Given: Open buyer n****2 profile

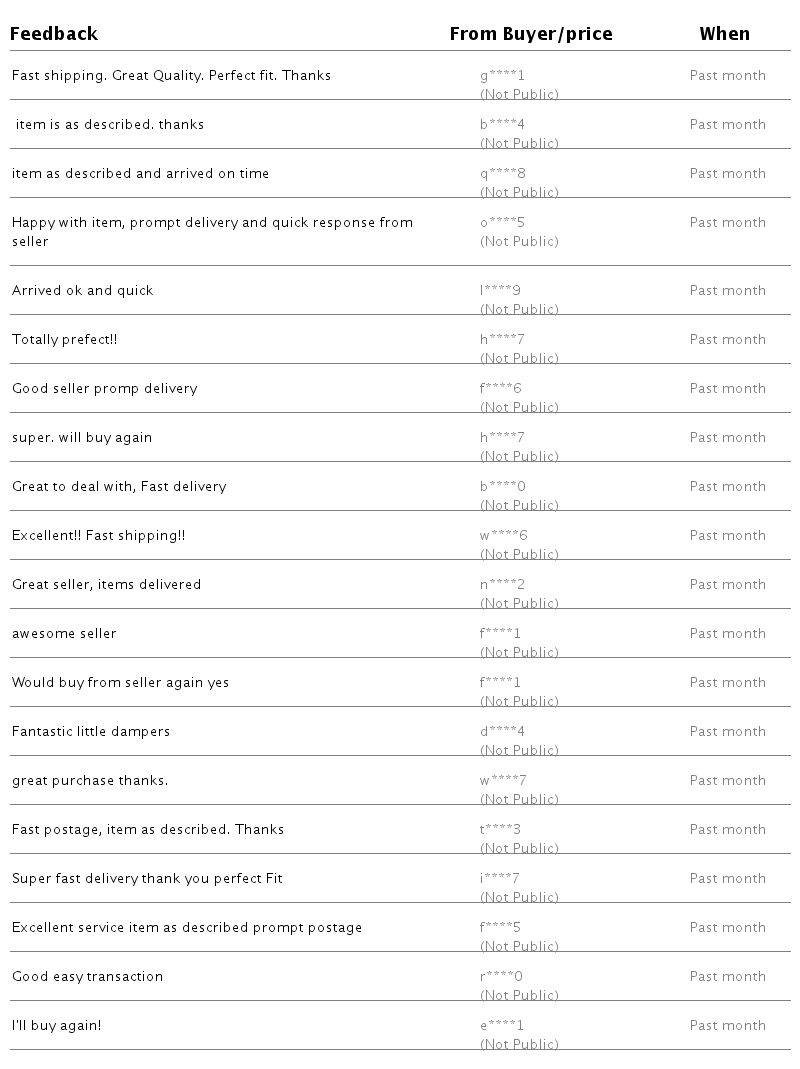Looking at the screenshot, I should pos(502,585).
